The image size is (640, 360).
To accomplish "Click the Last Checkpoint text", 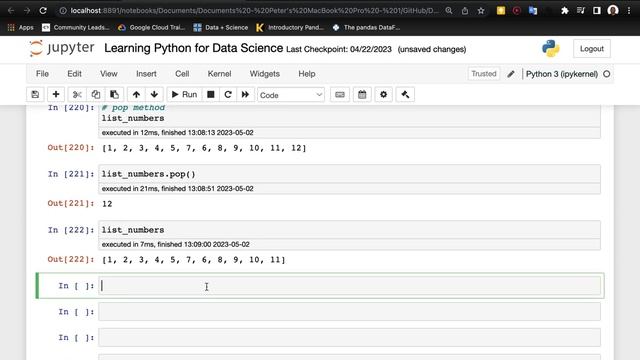I will click(339, 49).
